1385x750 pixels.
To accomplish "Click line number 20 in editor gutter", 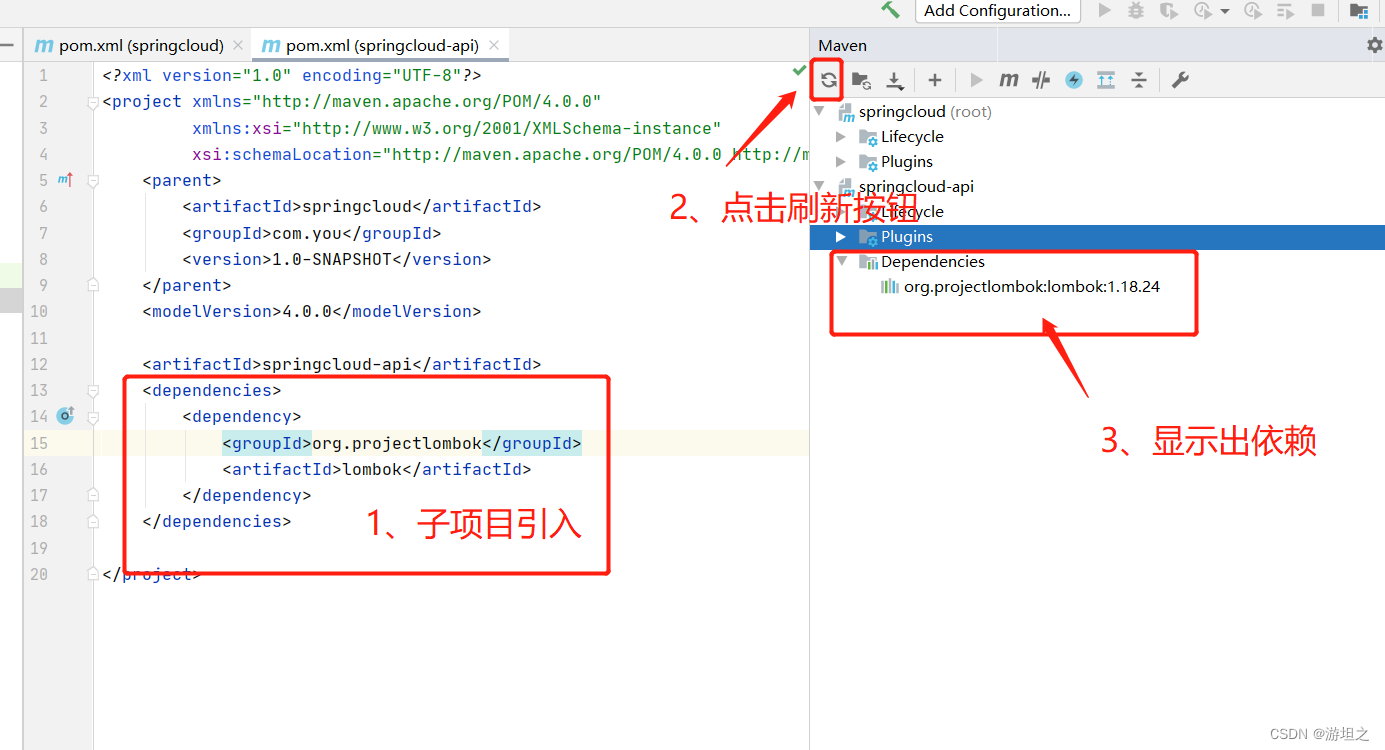I will 38,574.
